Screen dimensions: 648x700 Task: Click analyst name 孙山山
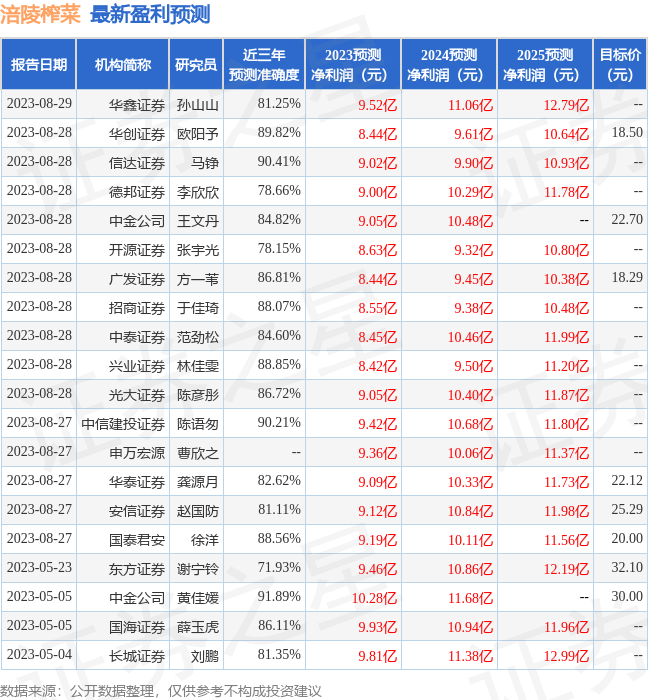198,105
